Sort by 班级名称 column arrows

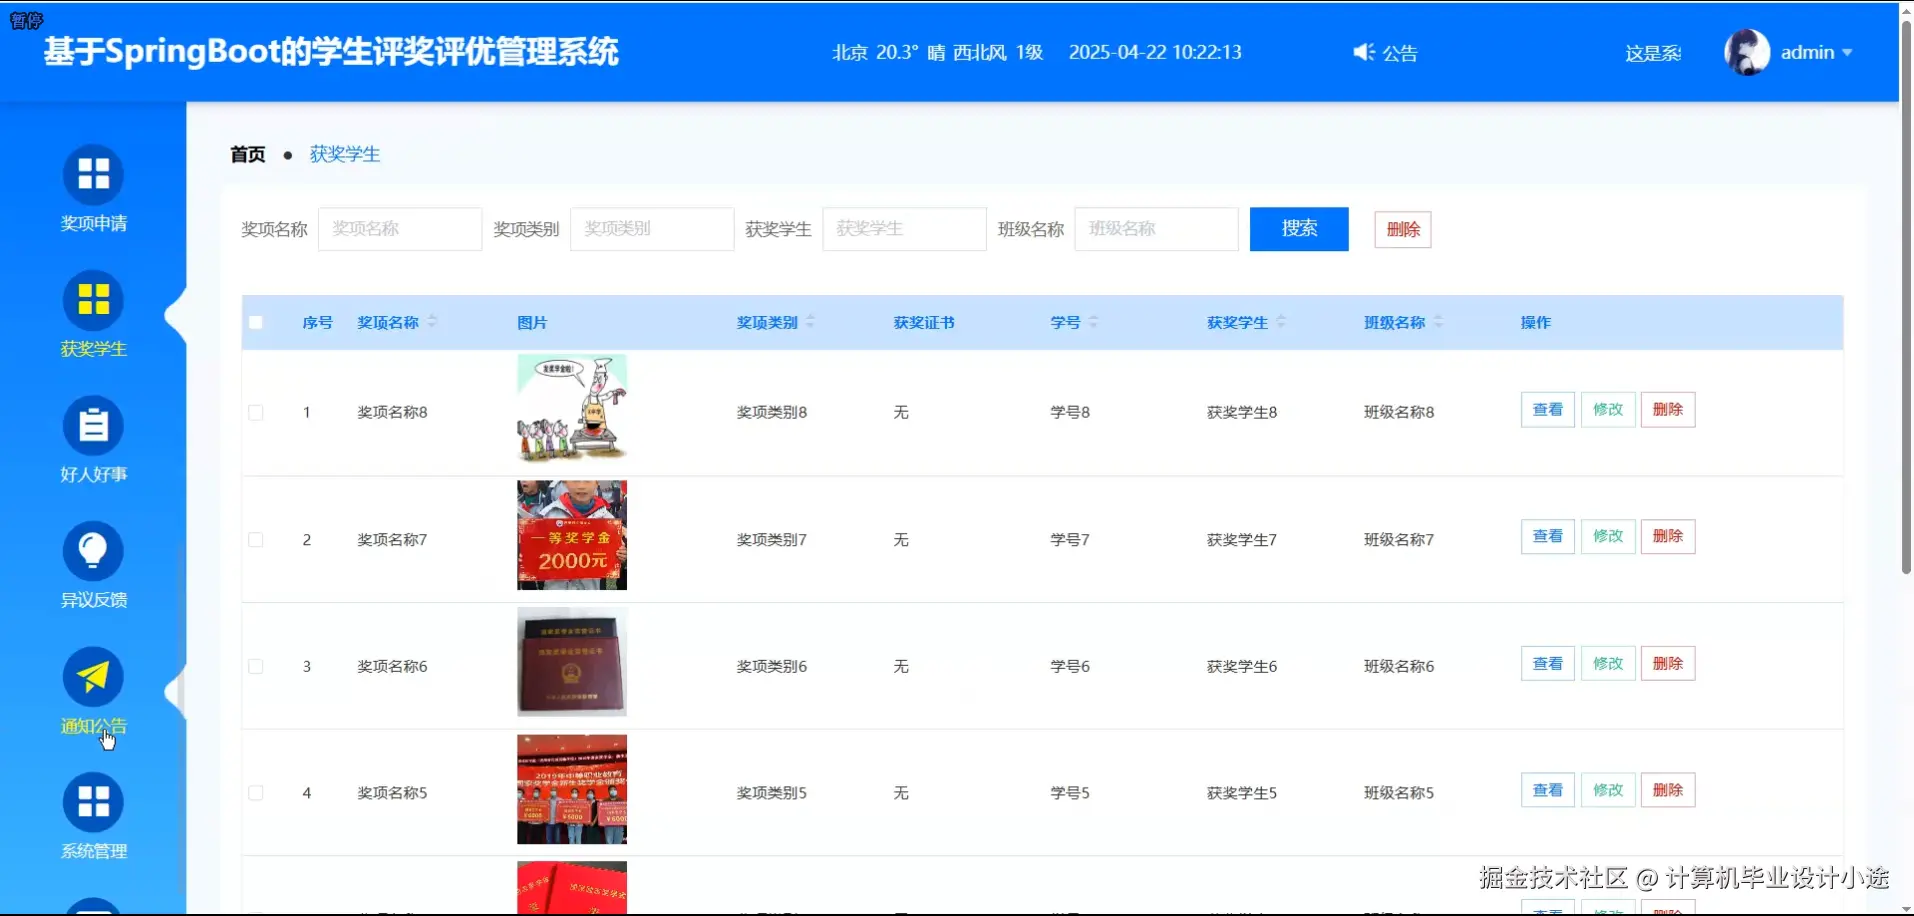click(x=1438, y=322)
